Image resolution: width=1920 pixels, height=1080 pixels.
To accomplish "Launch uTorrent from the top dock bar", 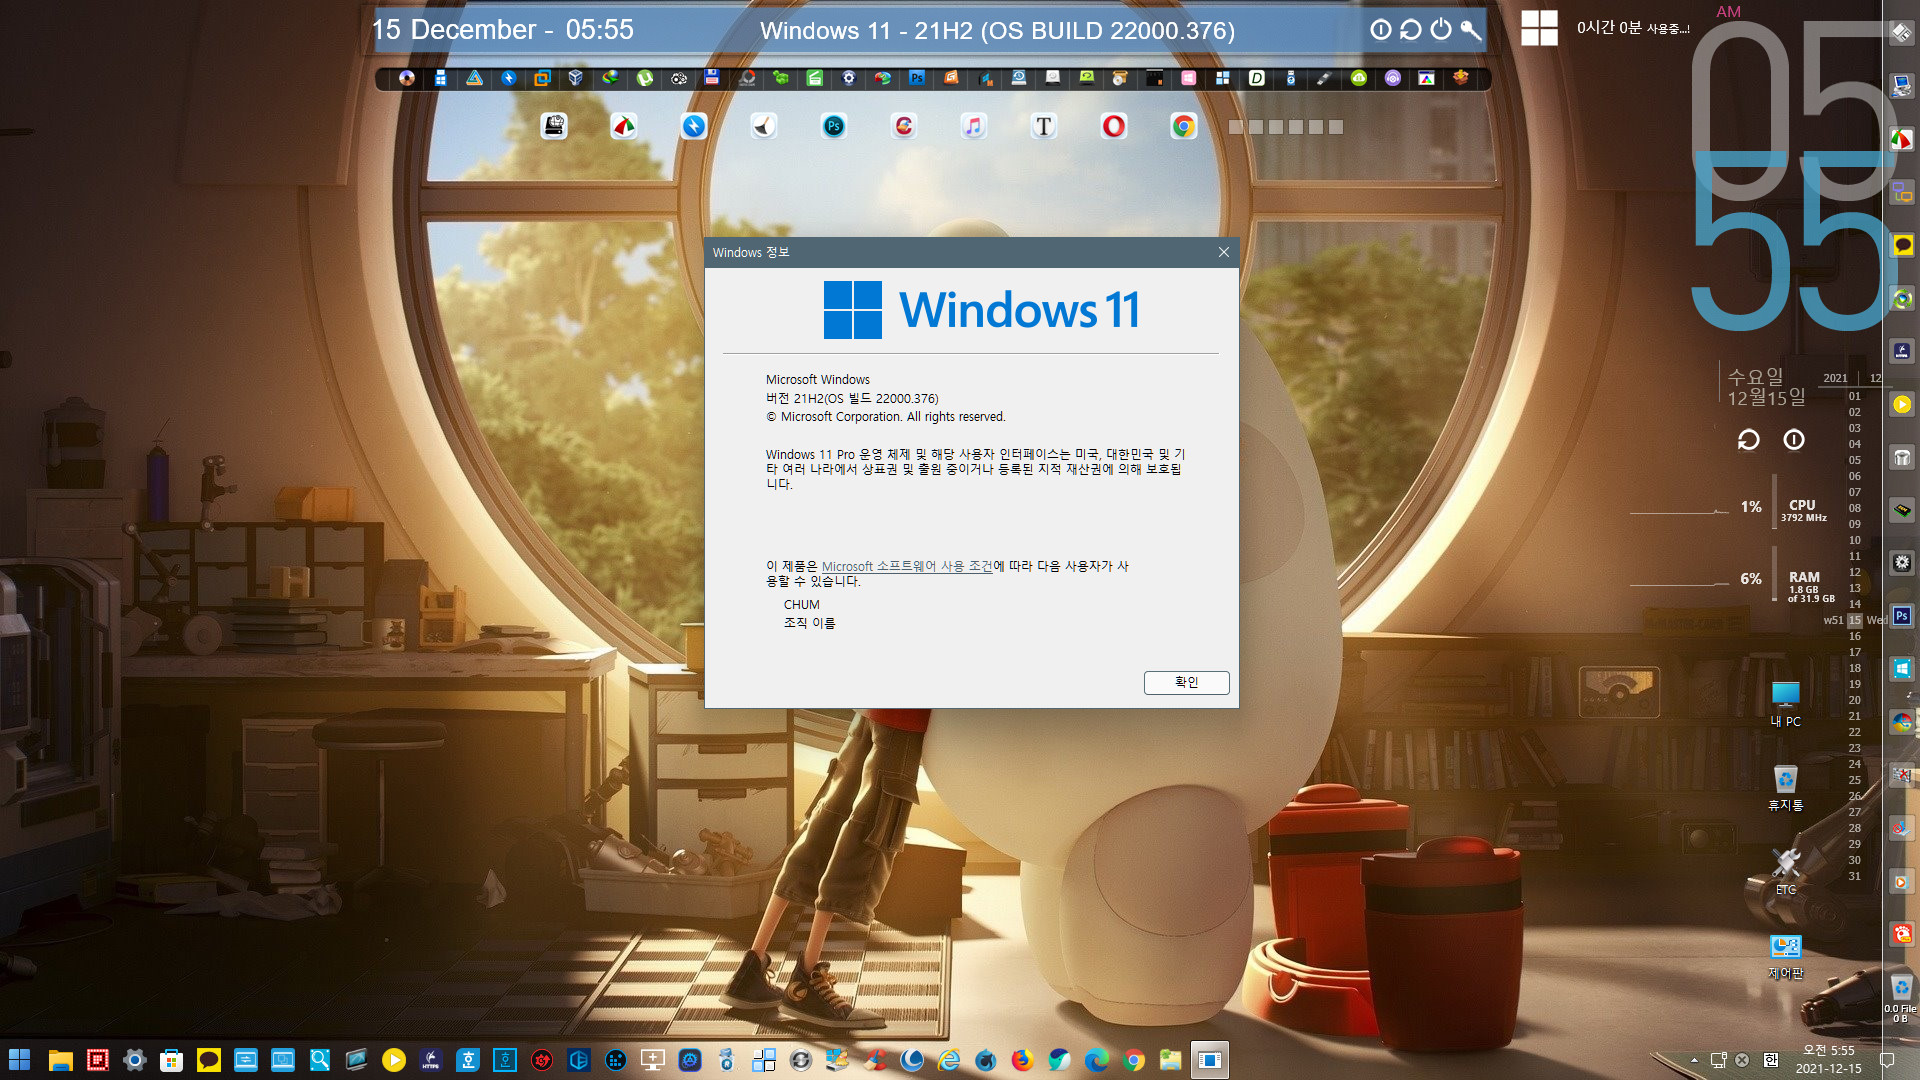I will (x=645, y=78).
